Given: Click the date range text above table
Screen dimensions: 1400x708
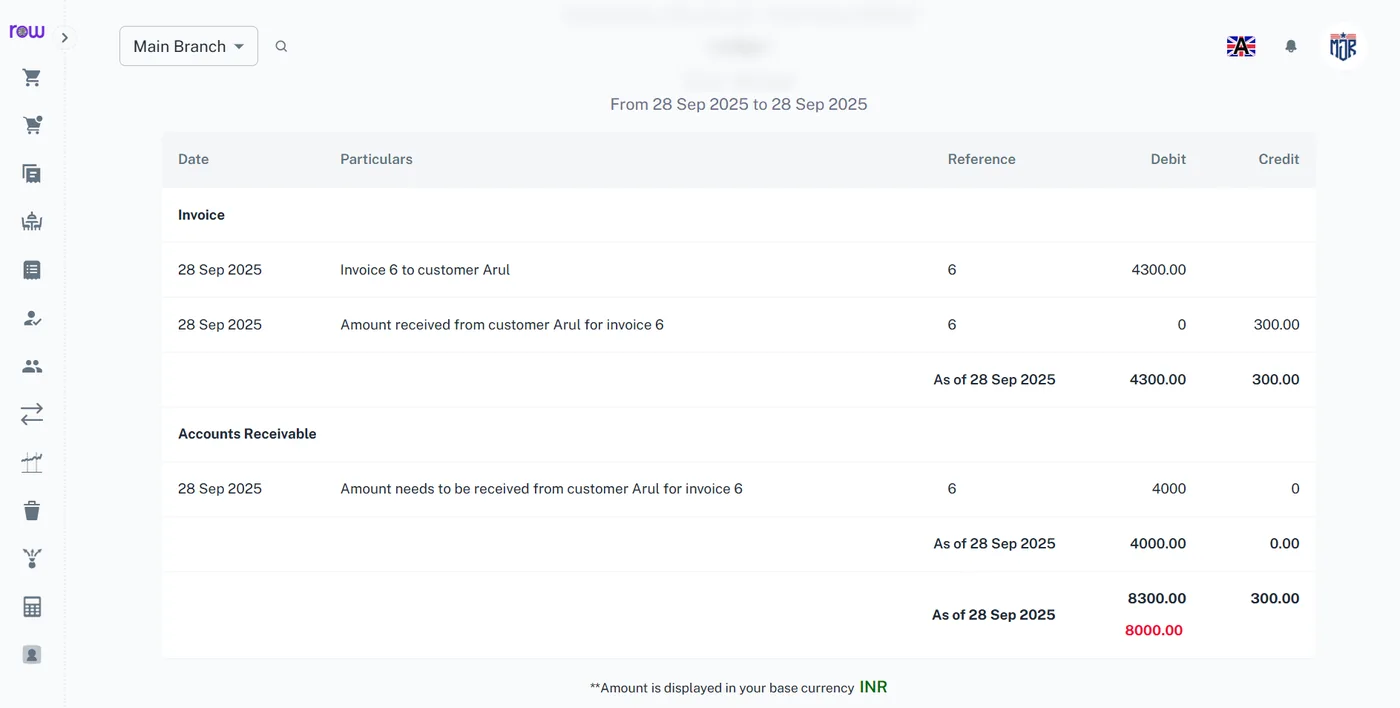Looking at the screenshot, I should click(739, 104).
